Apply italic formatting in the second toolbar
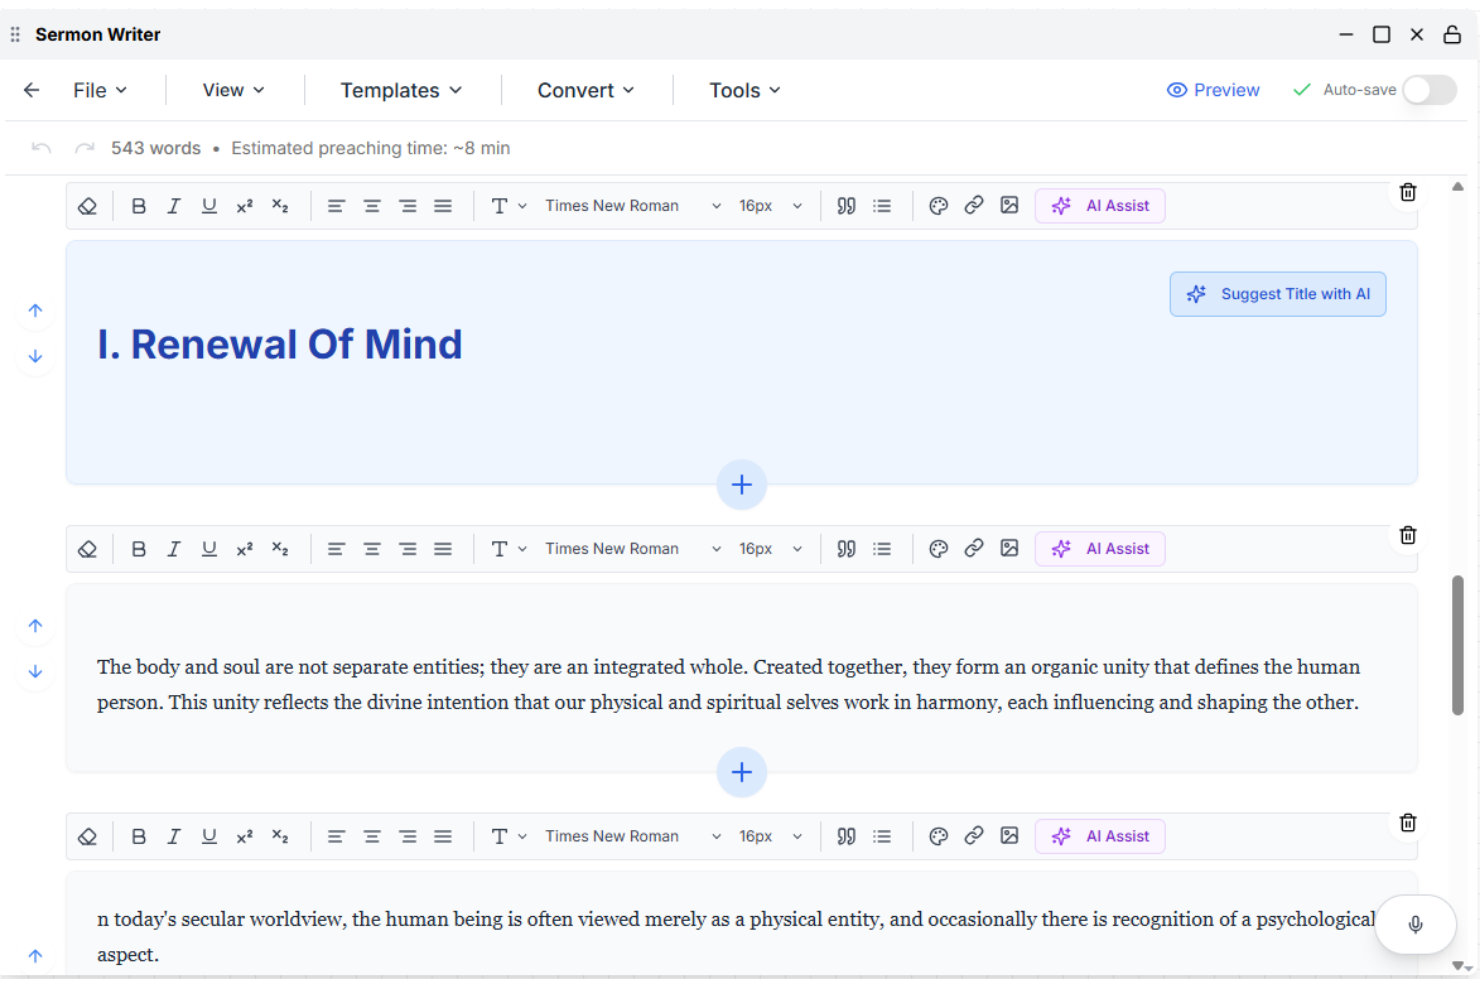This screenshot has width=1480, height=987. (174, 548)
